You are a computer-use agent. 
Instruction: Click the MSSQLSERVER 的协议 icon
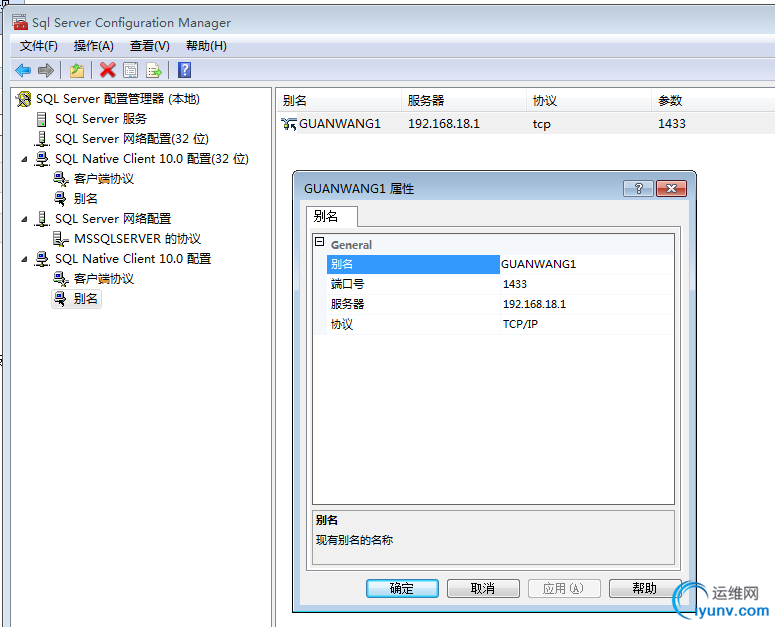tap(61, 239)
